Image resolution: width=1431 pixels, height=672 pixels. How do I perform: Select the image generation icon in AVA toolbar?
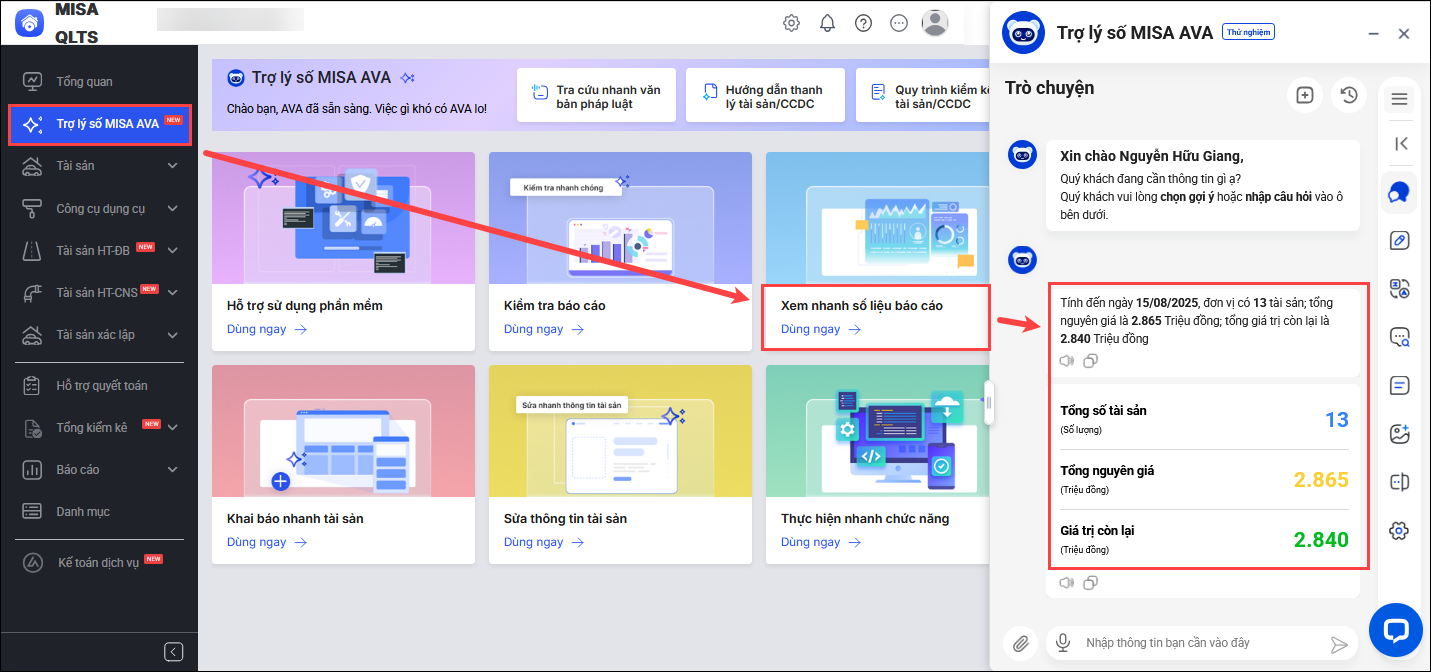pyautogui.click(x=1400, y=434)
